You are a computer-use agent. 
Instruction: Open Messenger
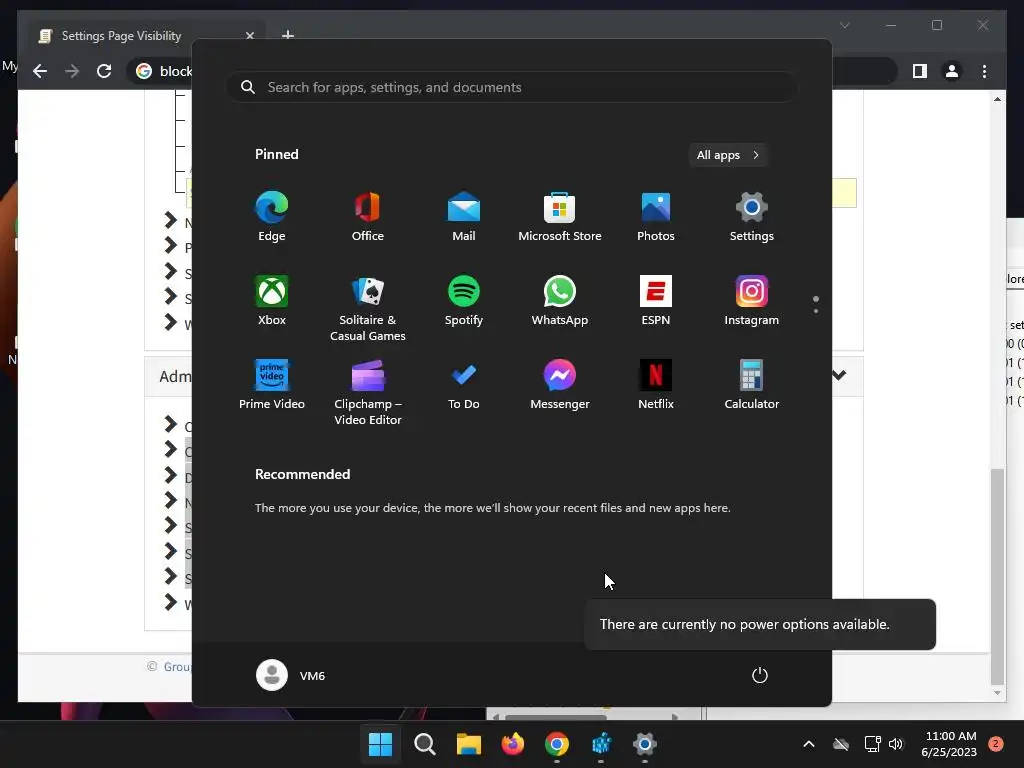(560, 385)
